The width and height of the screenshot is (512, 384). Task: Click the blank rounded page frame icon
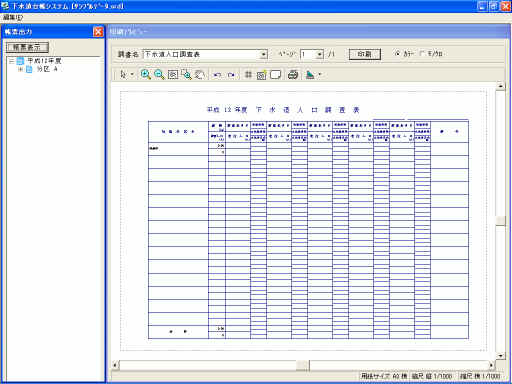tap(275, 75)
